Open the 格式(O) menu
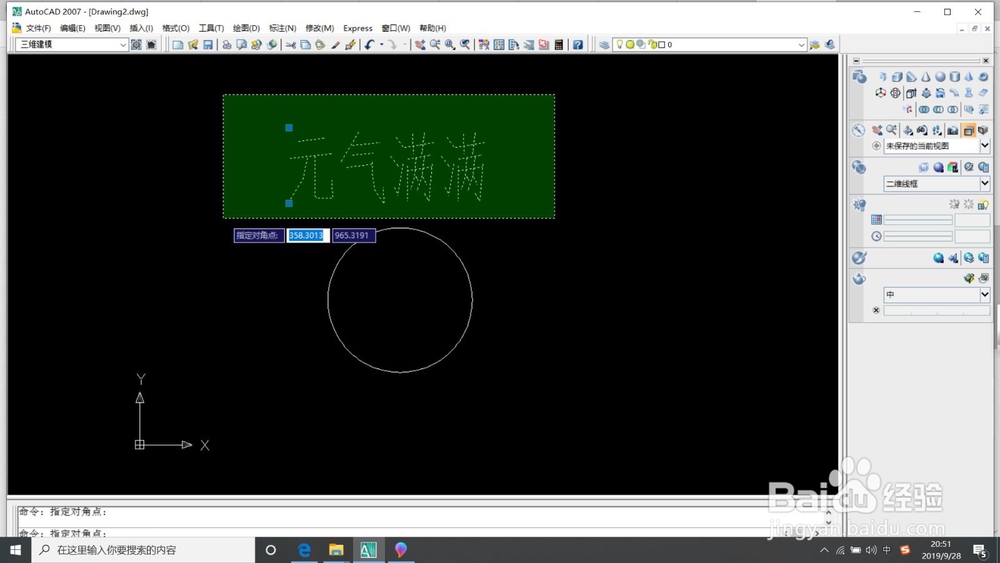 176,28
